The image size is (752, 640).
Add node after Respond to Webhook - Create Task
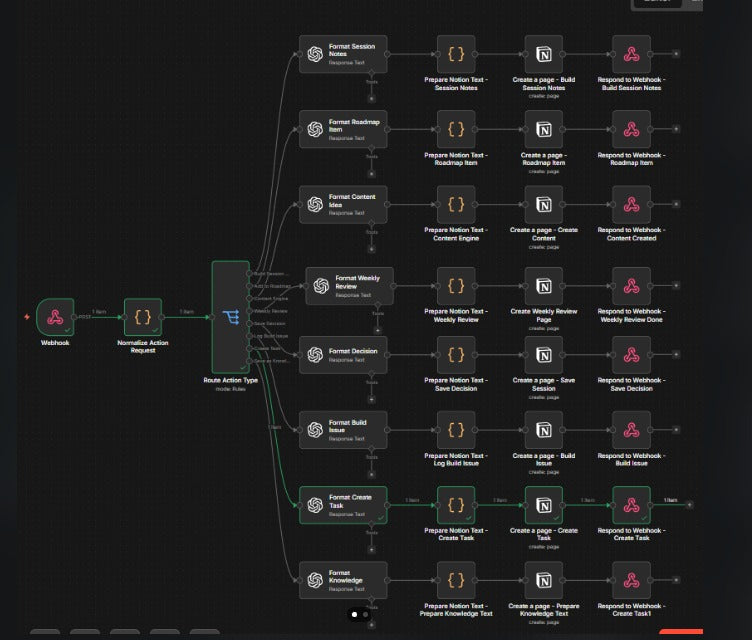tap(689, 505)
